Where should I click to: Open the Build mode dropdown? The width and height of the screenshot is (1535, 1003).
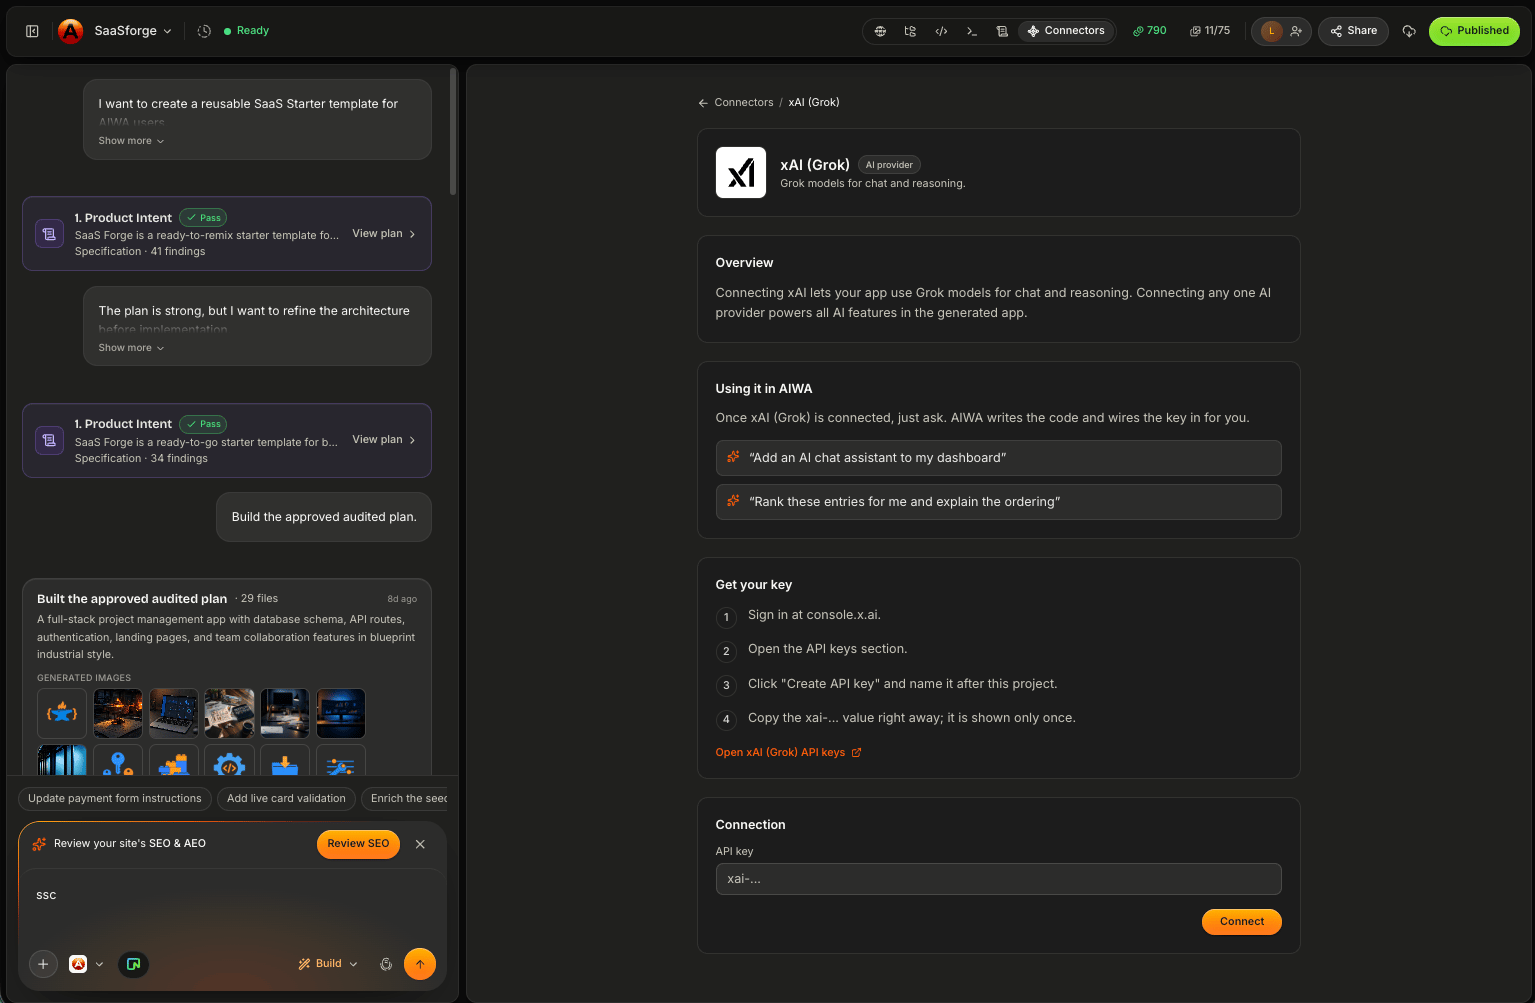click(x=328, y=964)
